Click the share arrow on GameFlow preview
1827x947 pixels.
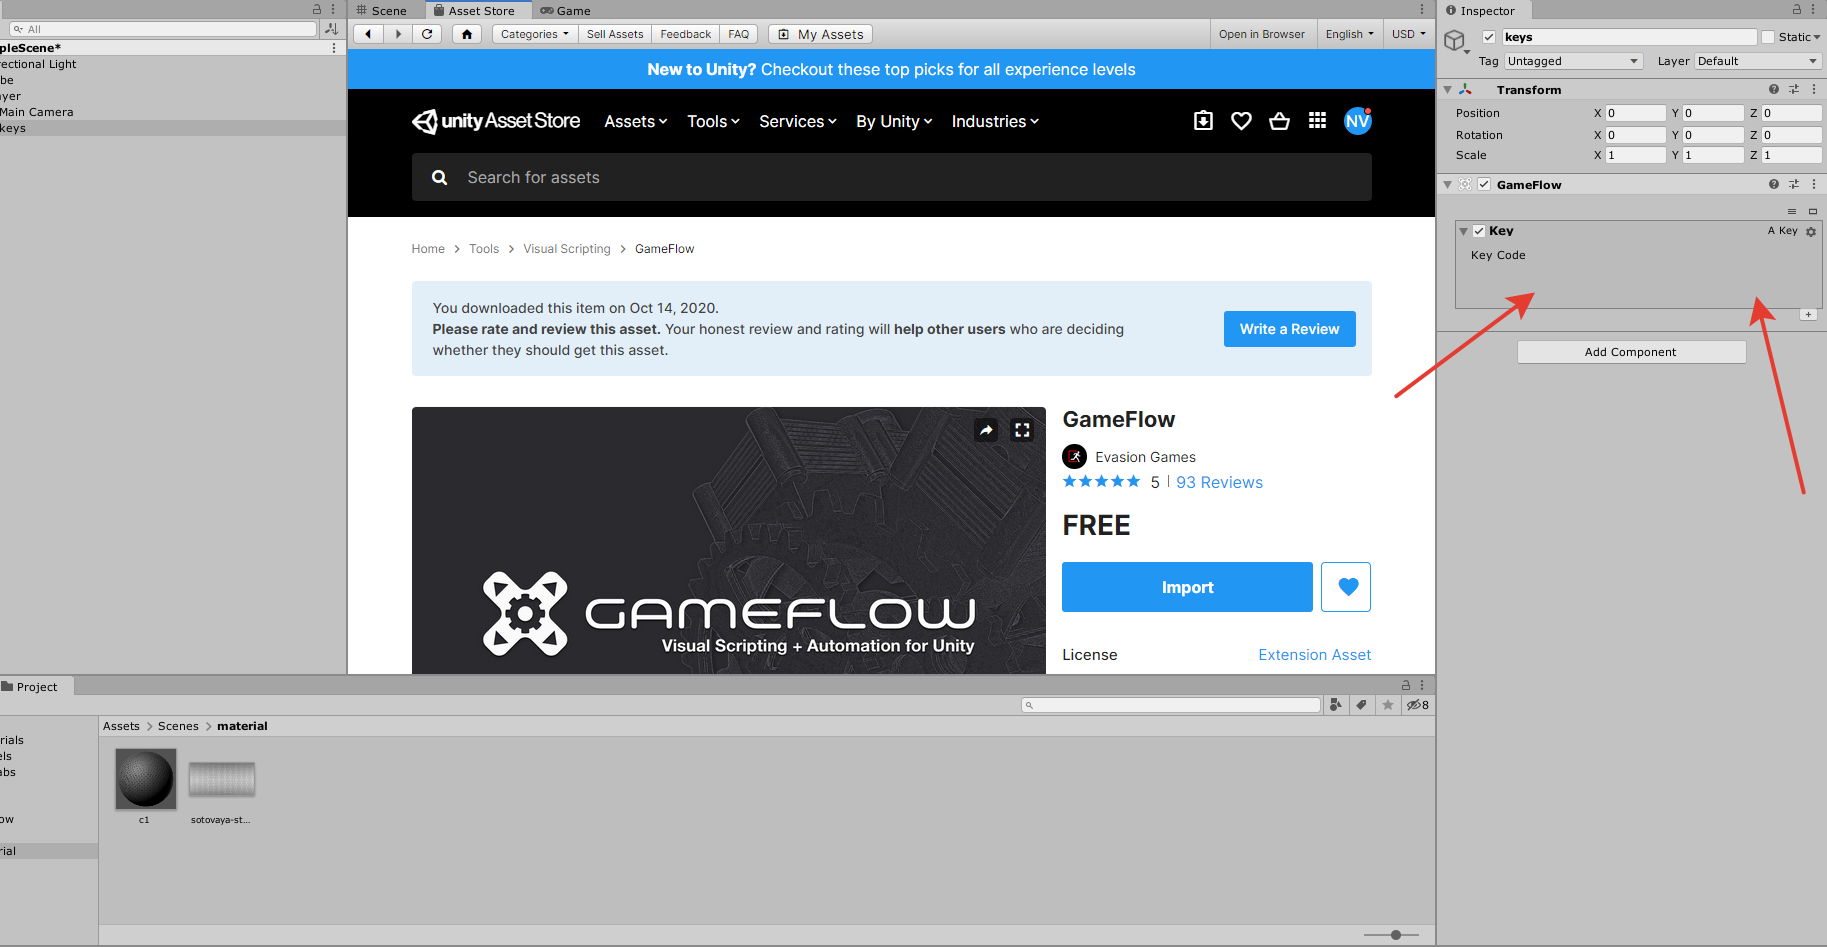pyautogui.click(x=987, y=430)
